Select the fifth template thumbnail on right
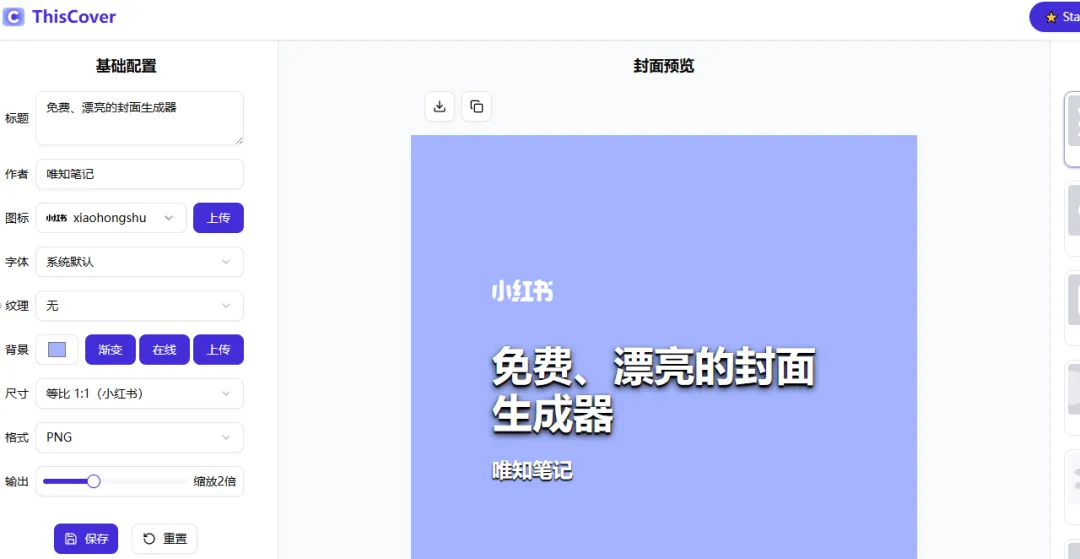The height and width of the screenshot is (559, 1080). [x=1072, y=487]
